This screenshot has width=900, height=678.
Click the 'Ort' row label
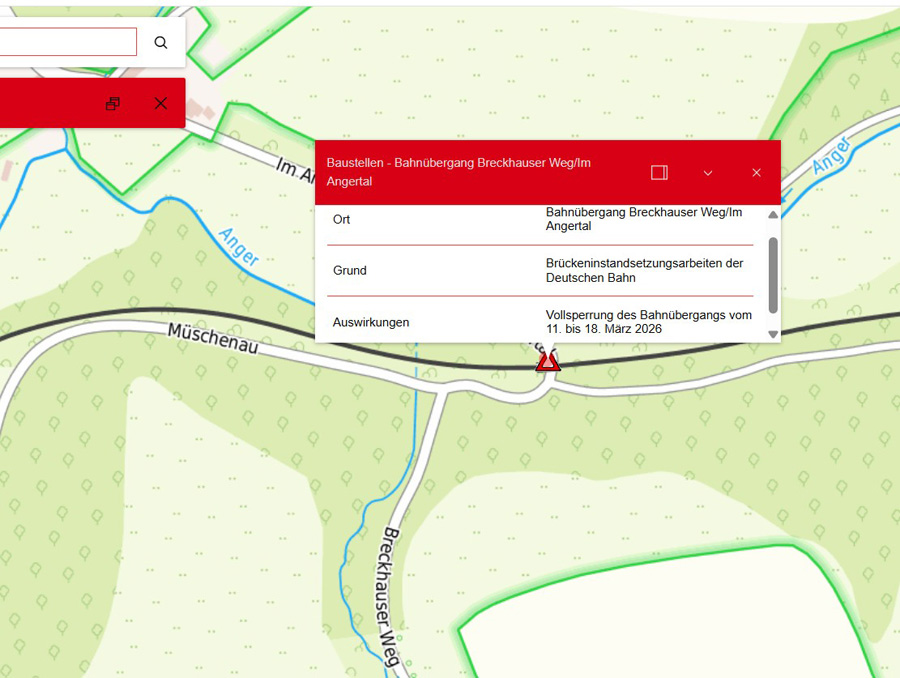[342, 219]
